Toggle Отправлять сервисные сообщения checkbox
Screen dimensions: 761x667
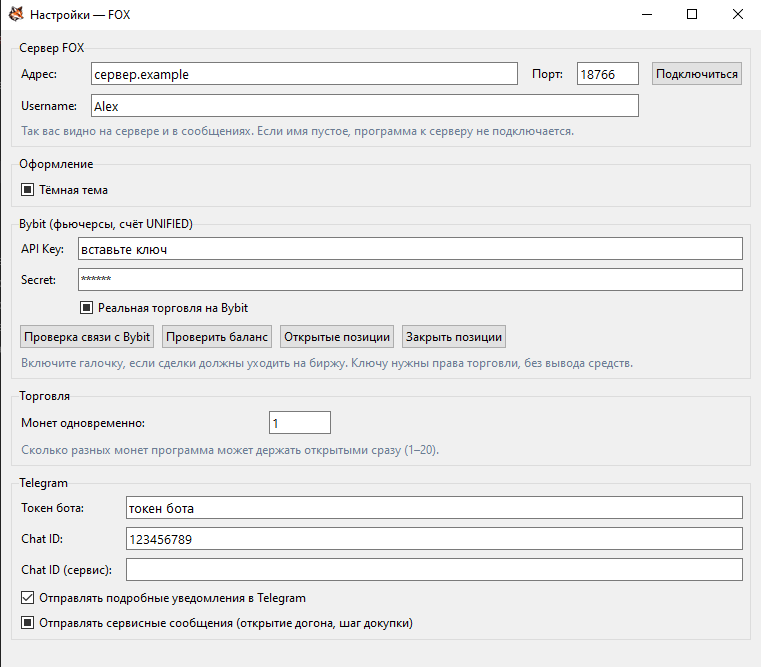(x=27, y=623)
